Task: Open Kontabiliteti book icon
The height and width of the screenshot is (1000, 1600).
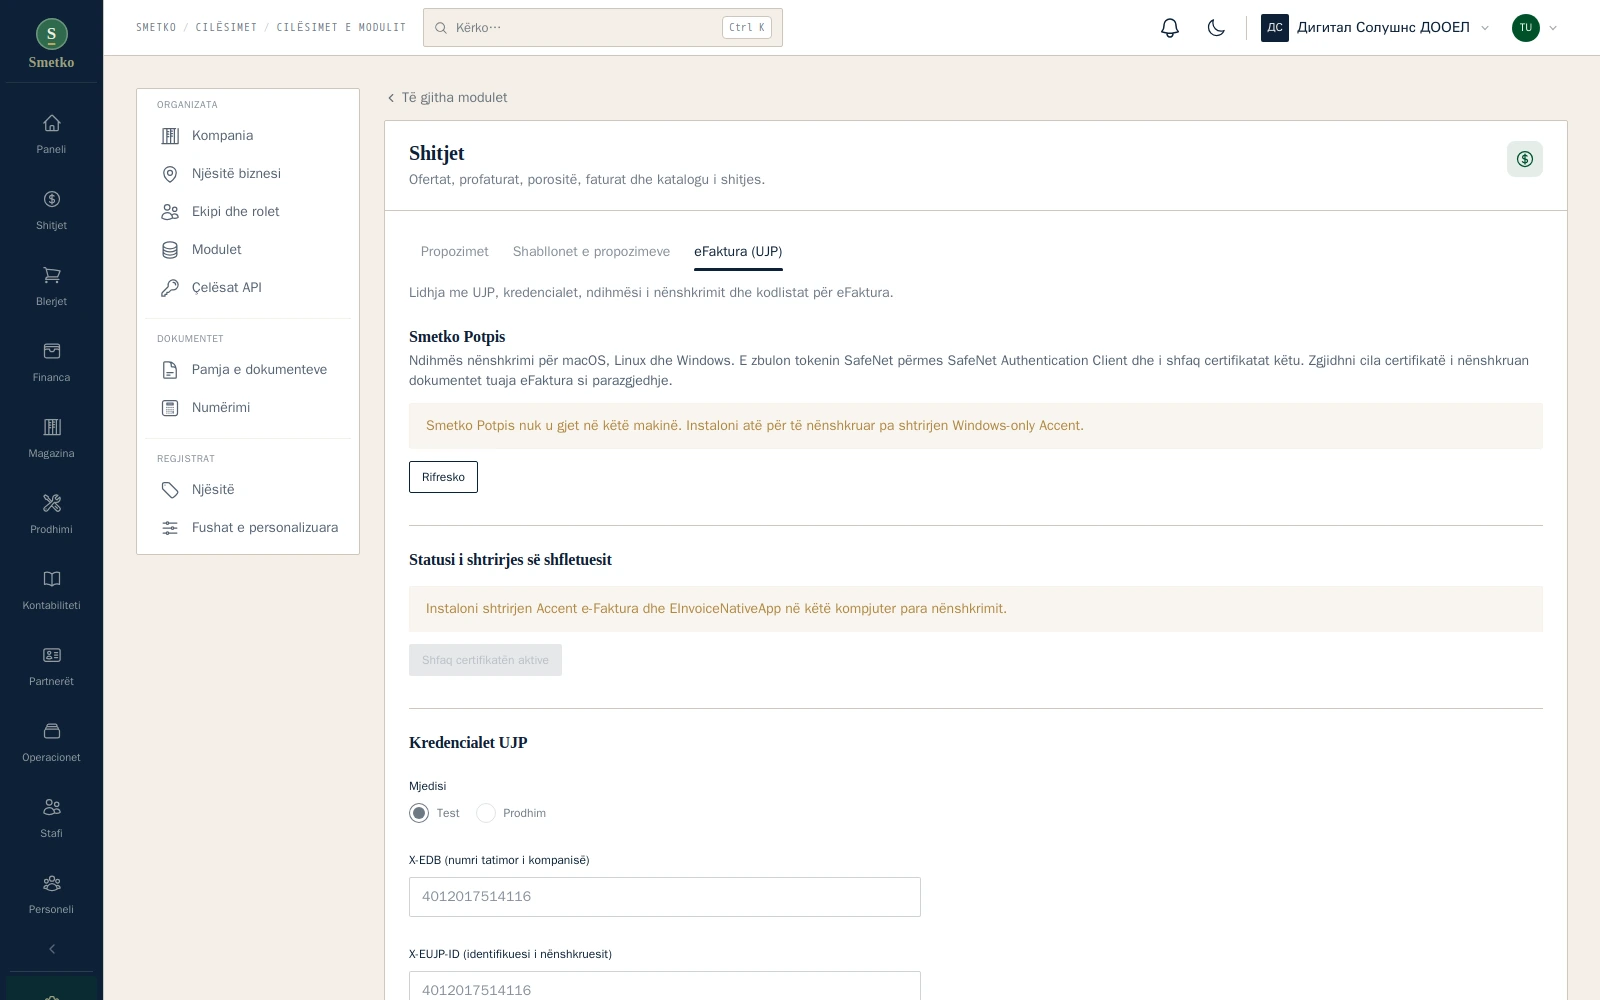Action: (x=51, y=591)
